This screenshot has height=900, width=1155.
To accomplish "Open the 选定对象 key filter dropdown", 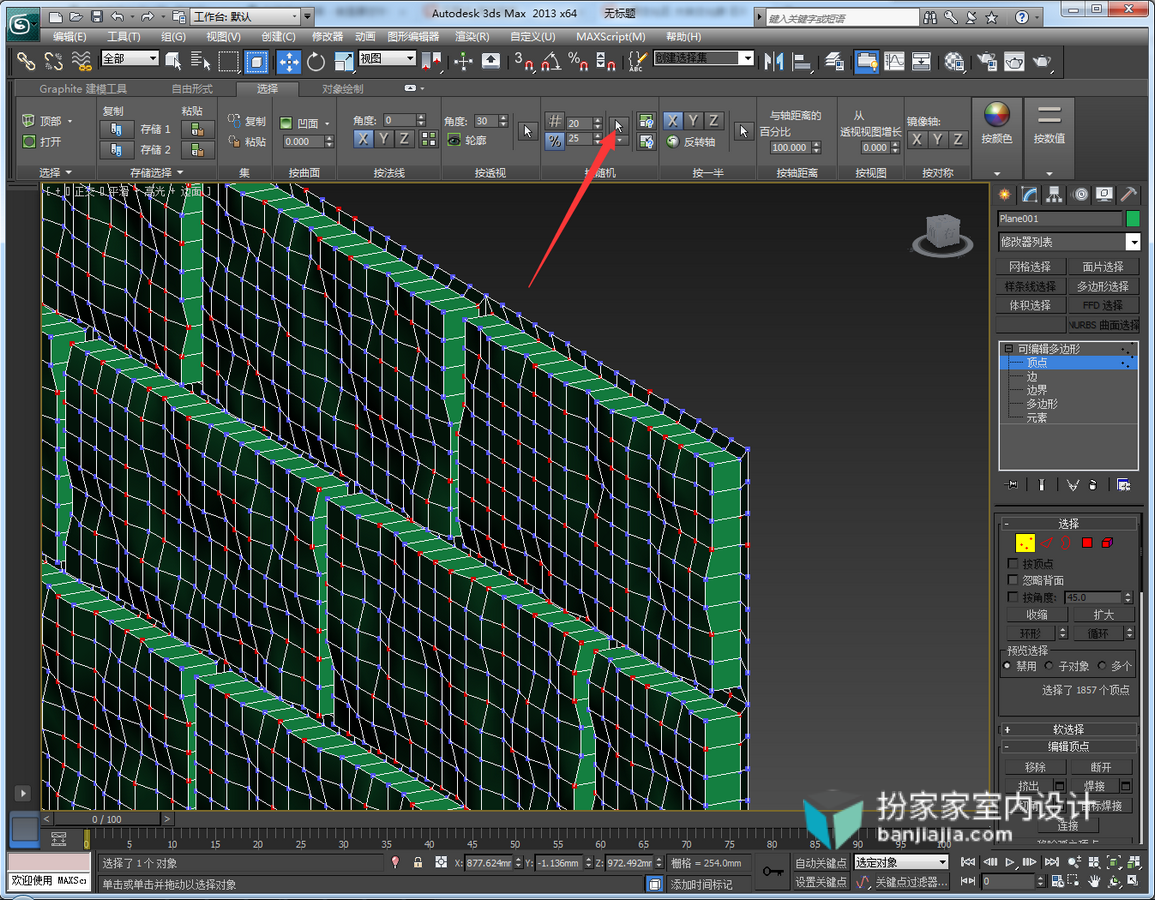I will click(x=901, y=862).
